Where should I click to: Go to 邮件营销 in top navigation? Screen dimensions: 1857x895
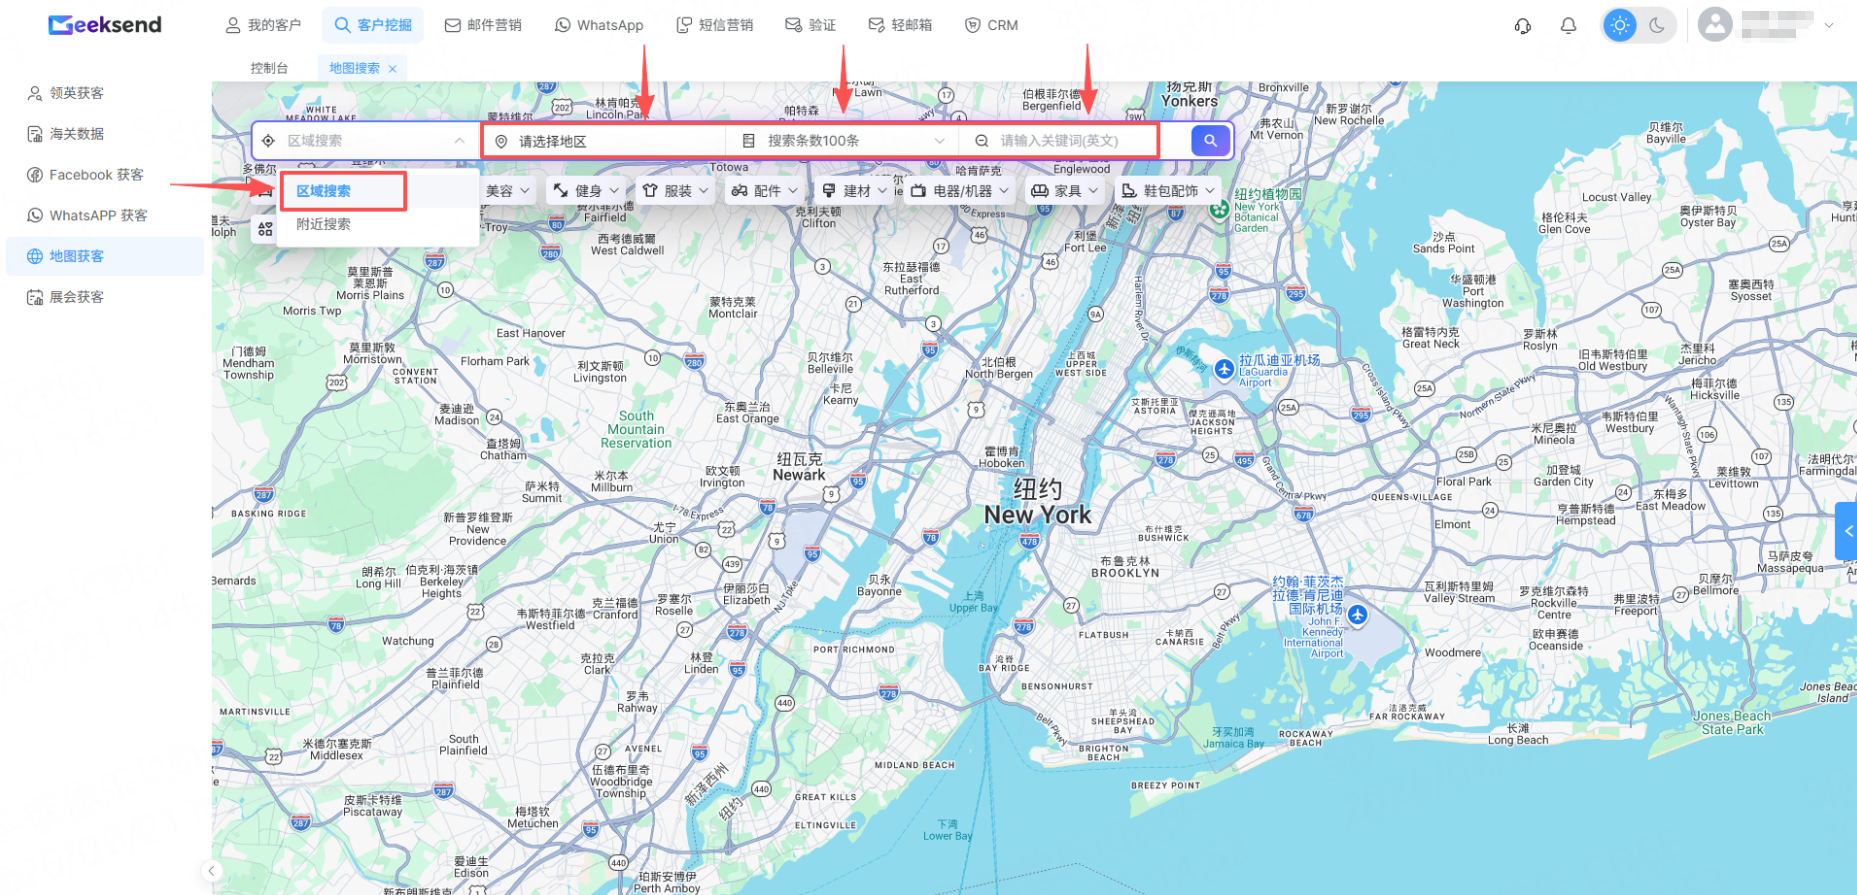click(483, 25)
